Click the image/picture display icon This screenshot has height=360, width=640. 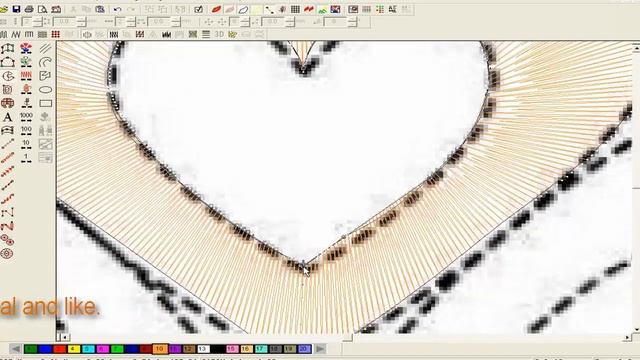pyautogui.click(x=336, y=9)
